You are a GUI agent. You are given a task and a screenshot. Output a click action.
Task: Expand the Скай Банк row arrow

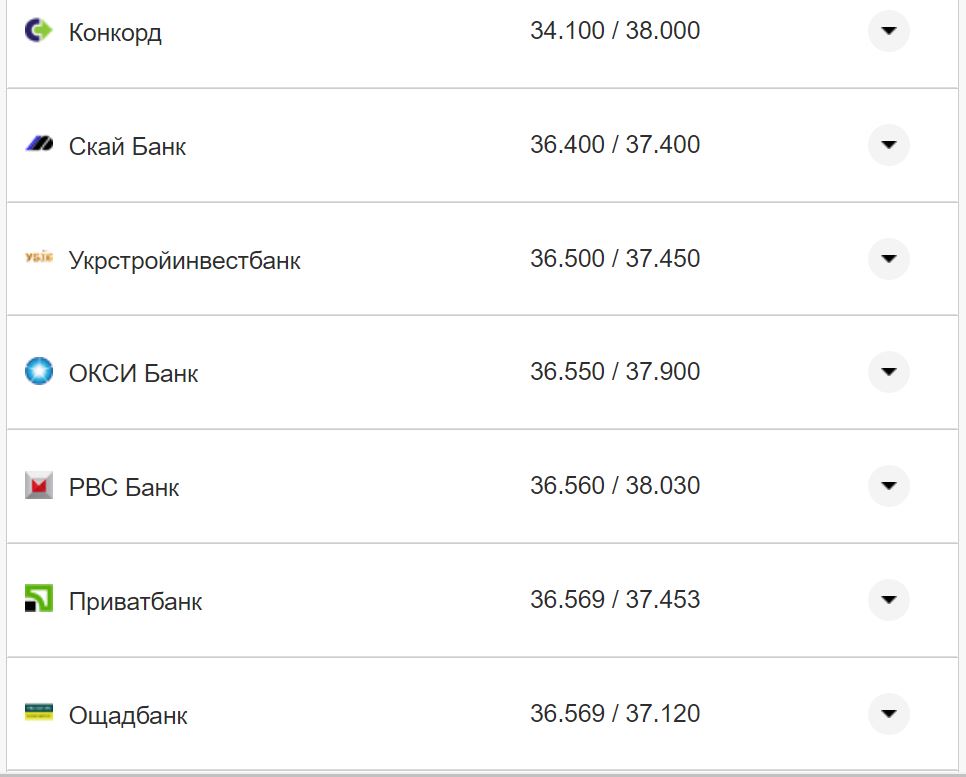(x=888, y=145)
